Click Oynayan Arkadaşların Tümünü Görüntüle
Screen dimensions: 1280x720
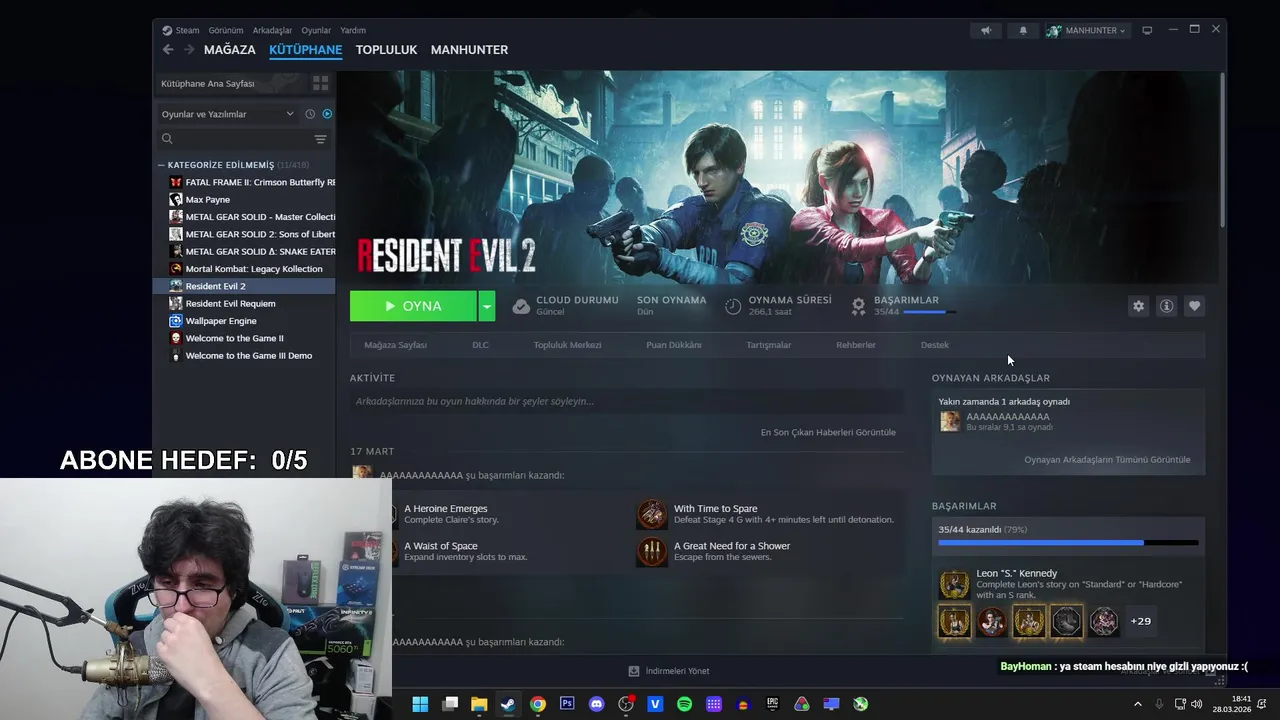1107,460
